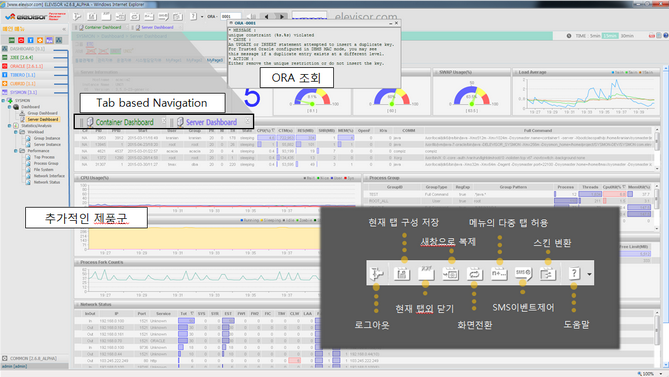Toggle the menu multi-tab allow icon
This screenshot has width=669, height=377.
pyautogui.click(x=149, y=17)
